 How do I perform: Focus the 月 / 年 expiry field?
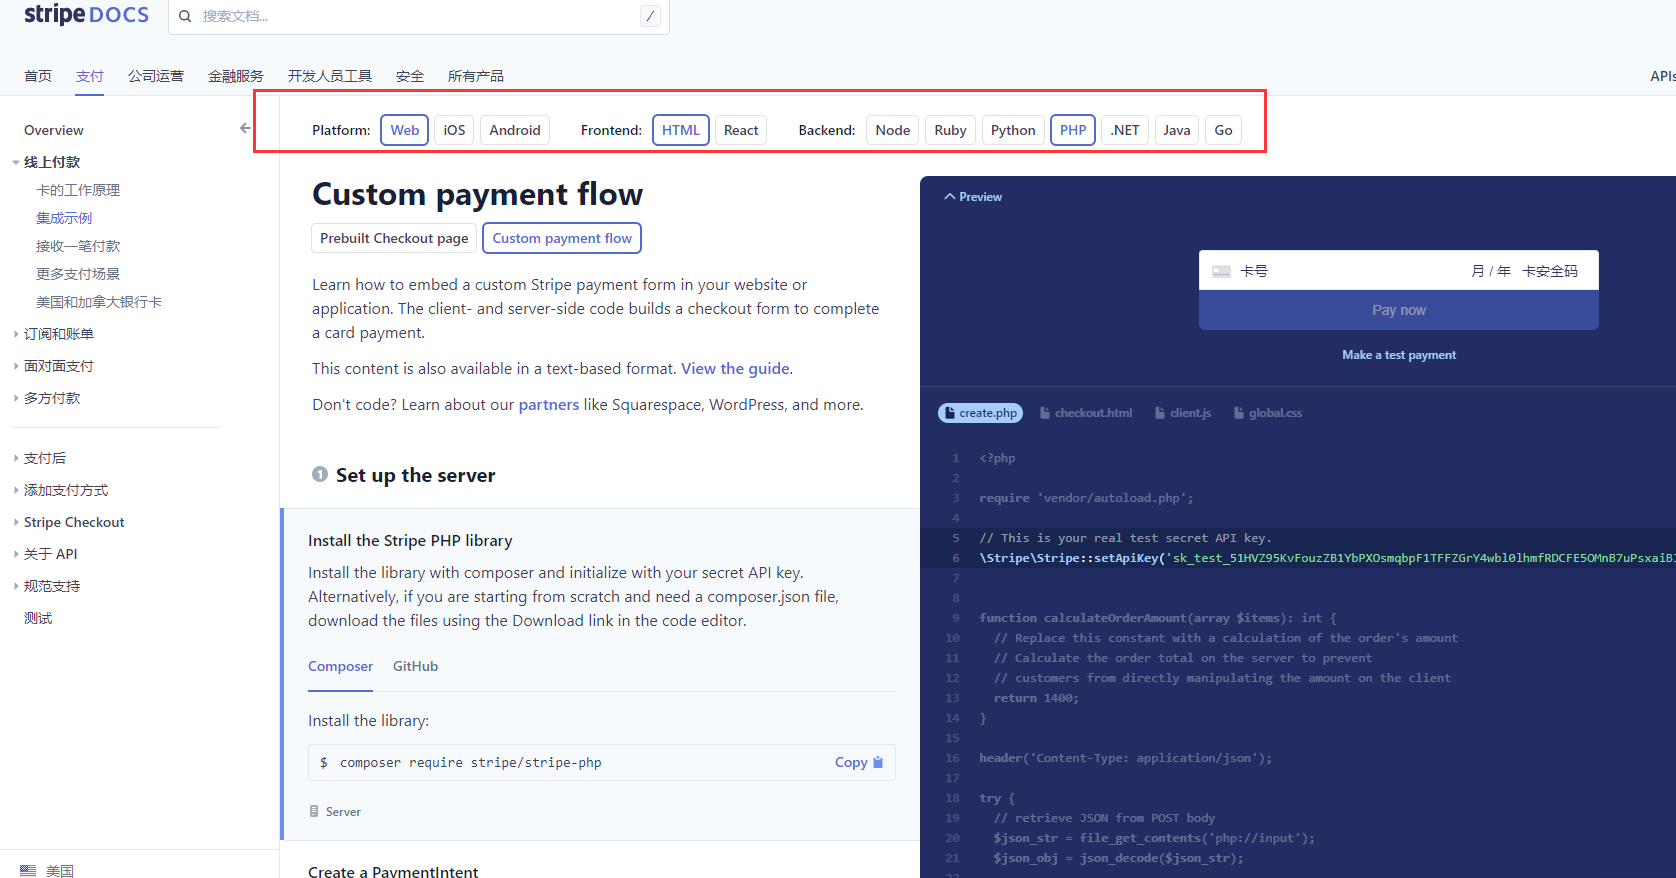coord(1491,271)
